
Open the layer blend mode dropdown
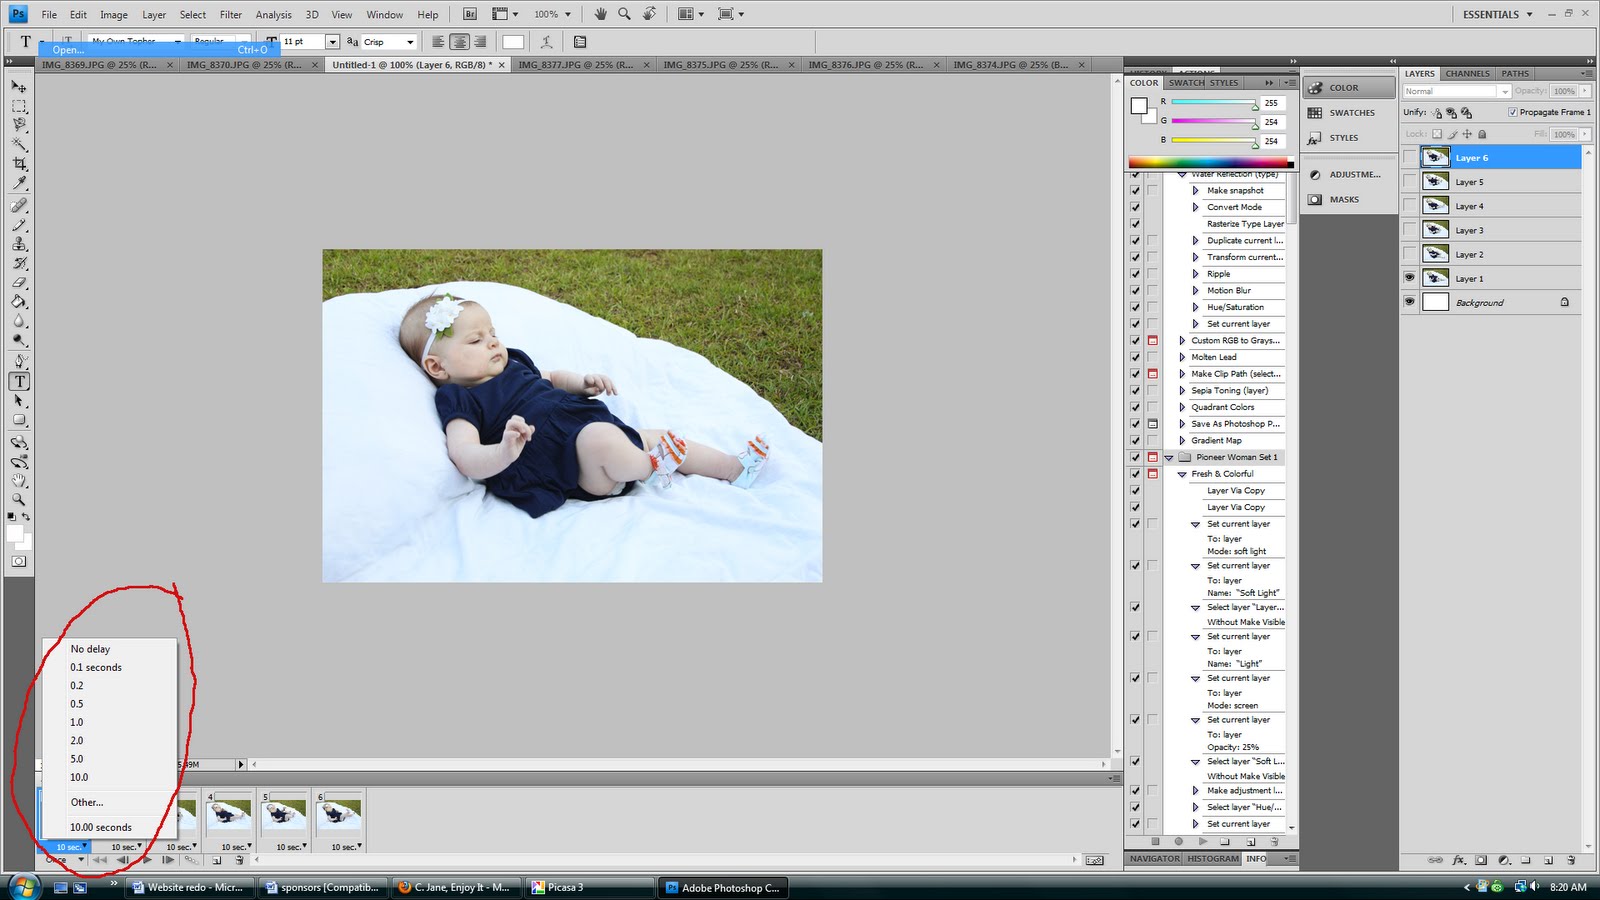[x=1456, y=91]
